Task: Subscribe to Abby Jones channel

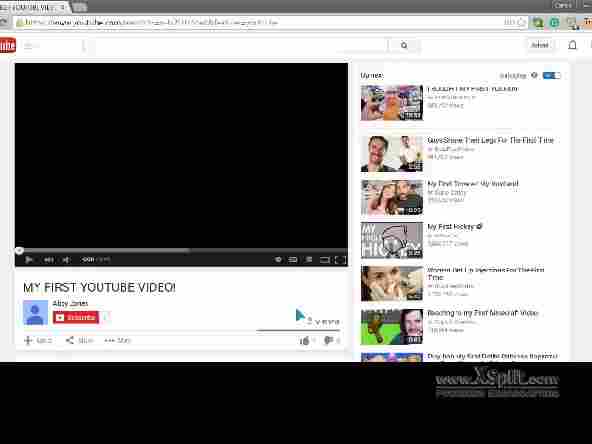Action: 76,318
